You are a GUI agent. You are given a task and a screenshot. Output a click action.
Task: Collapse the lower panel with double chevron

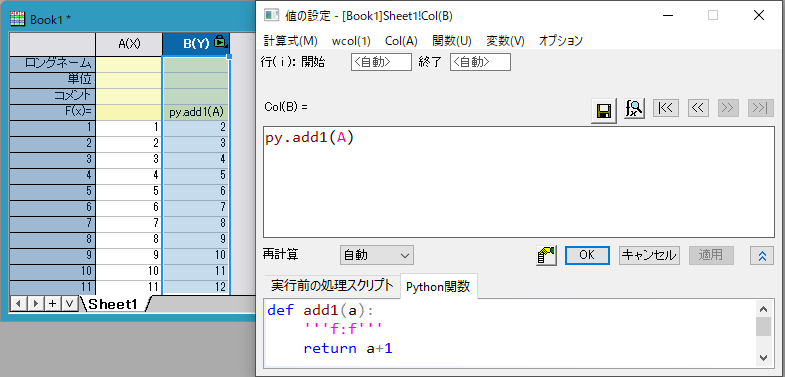[x=762, y=255]
